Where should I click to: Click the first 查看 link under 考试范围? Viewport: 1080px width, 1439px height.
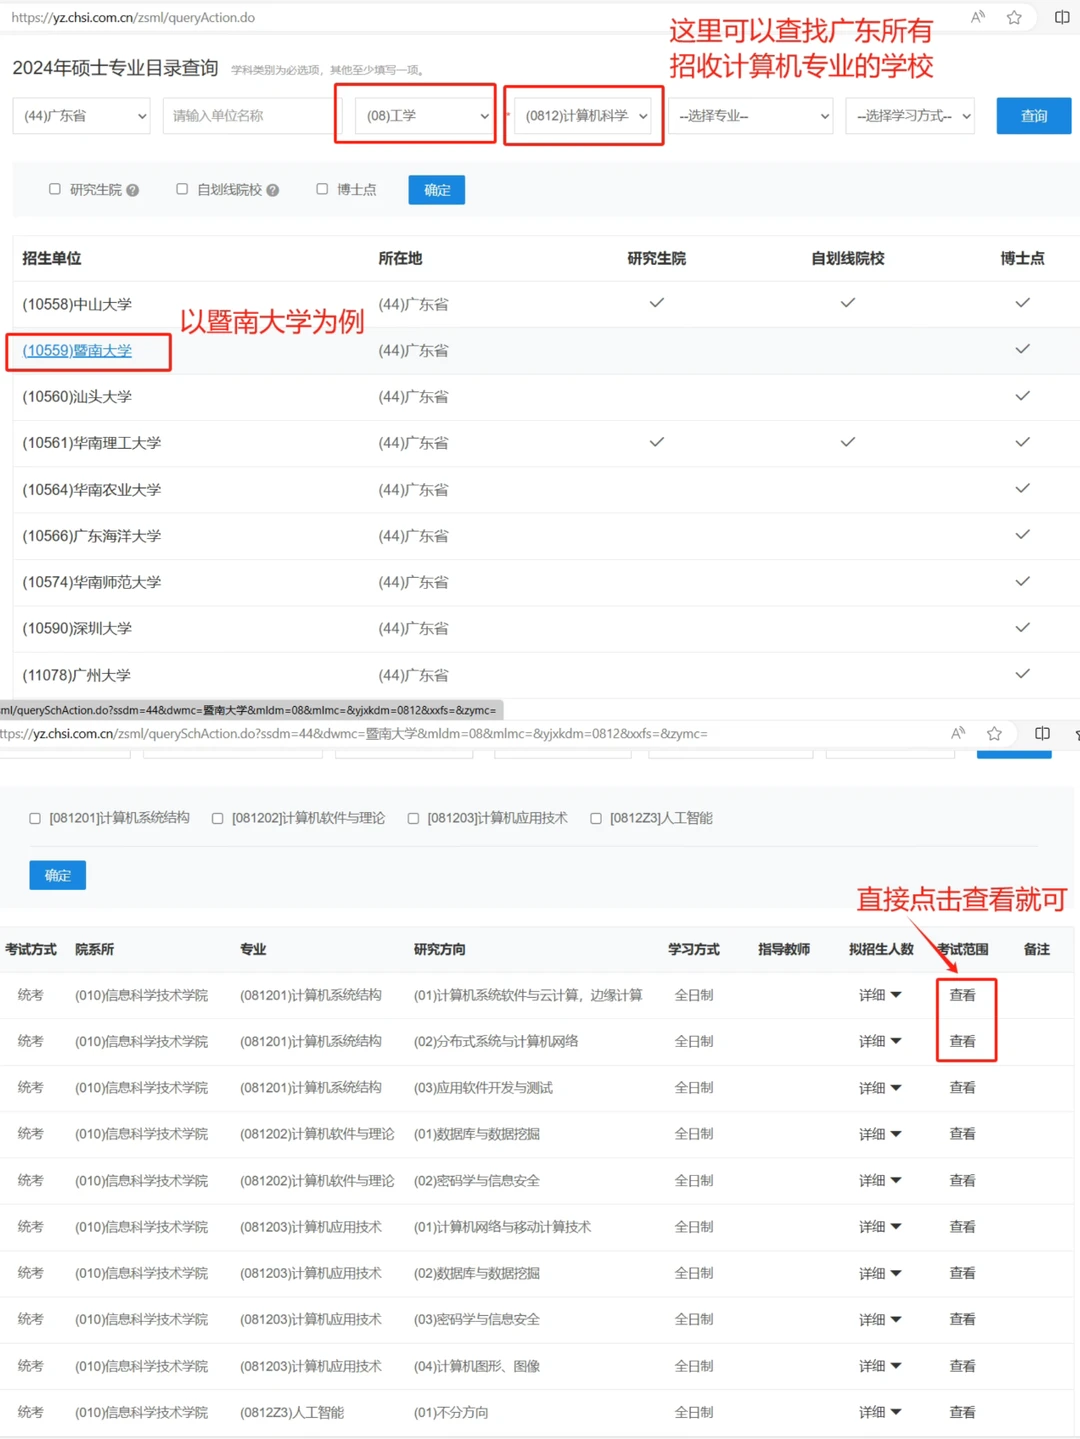tap(962, 994)
